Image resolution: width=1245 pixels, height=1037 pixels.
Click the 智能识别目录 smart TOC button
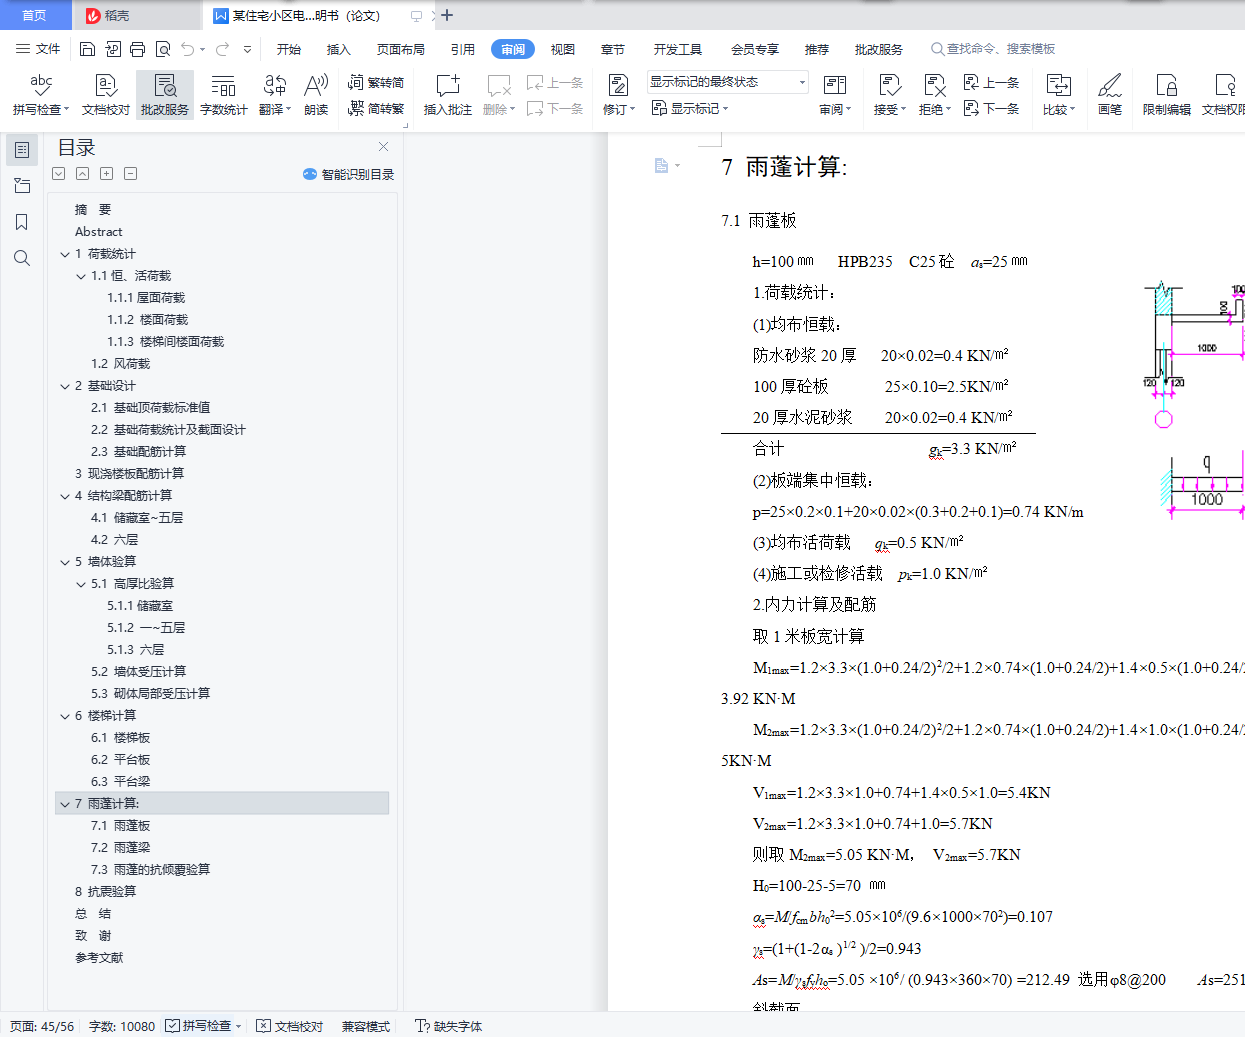pos(349,174)
